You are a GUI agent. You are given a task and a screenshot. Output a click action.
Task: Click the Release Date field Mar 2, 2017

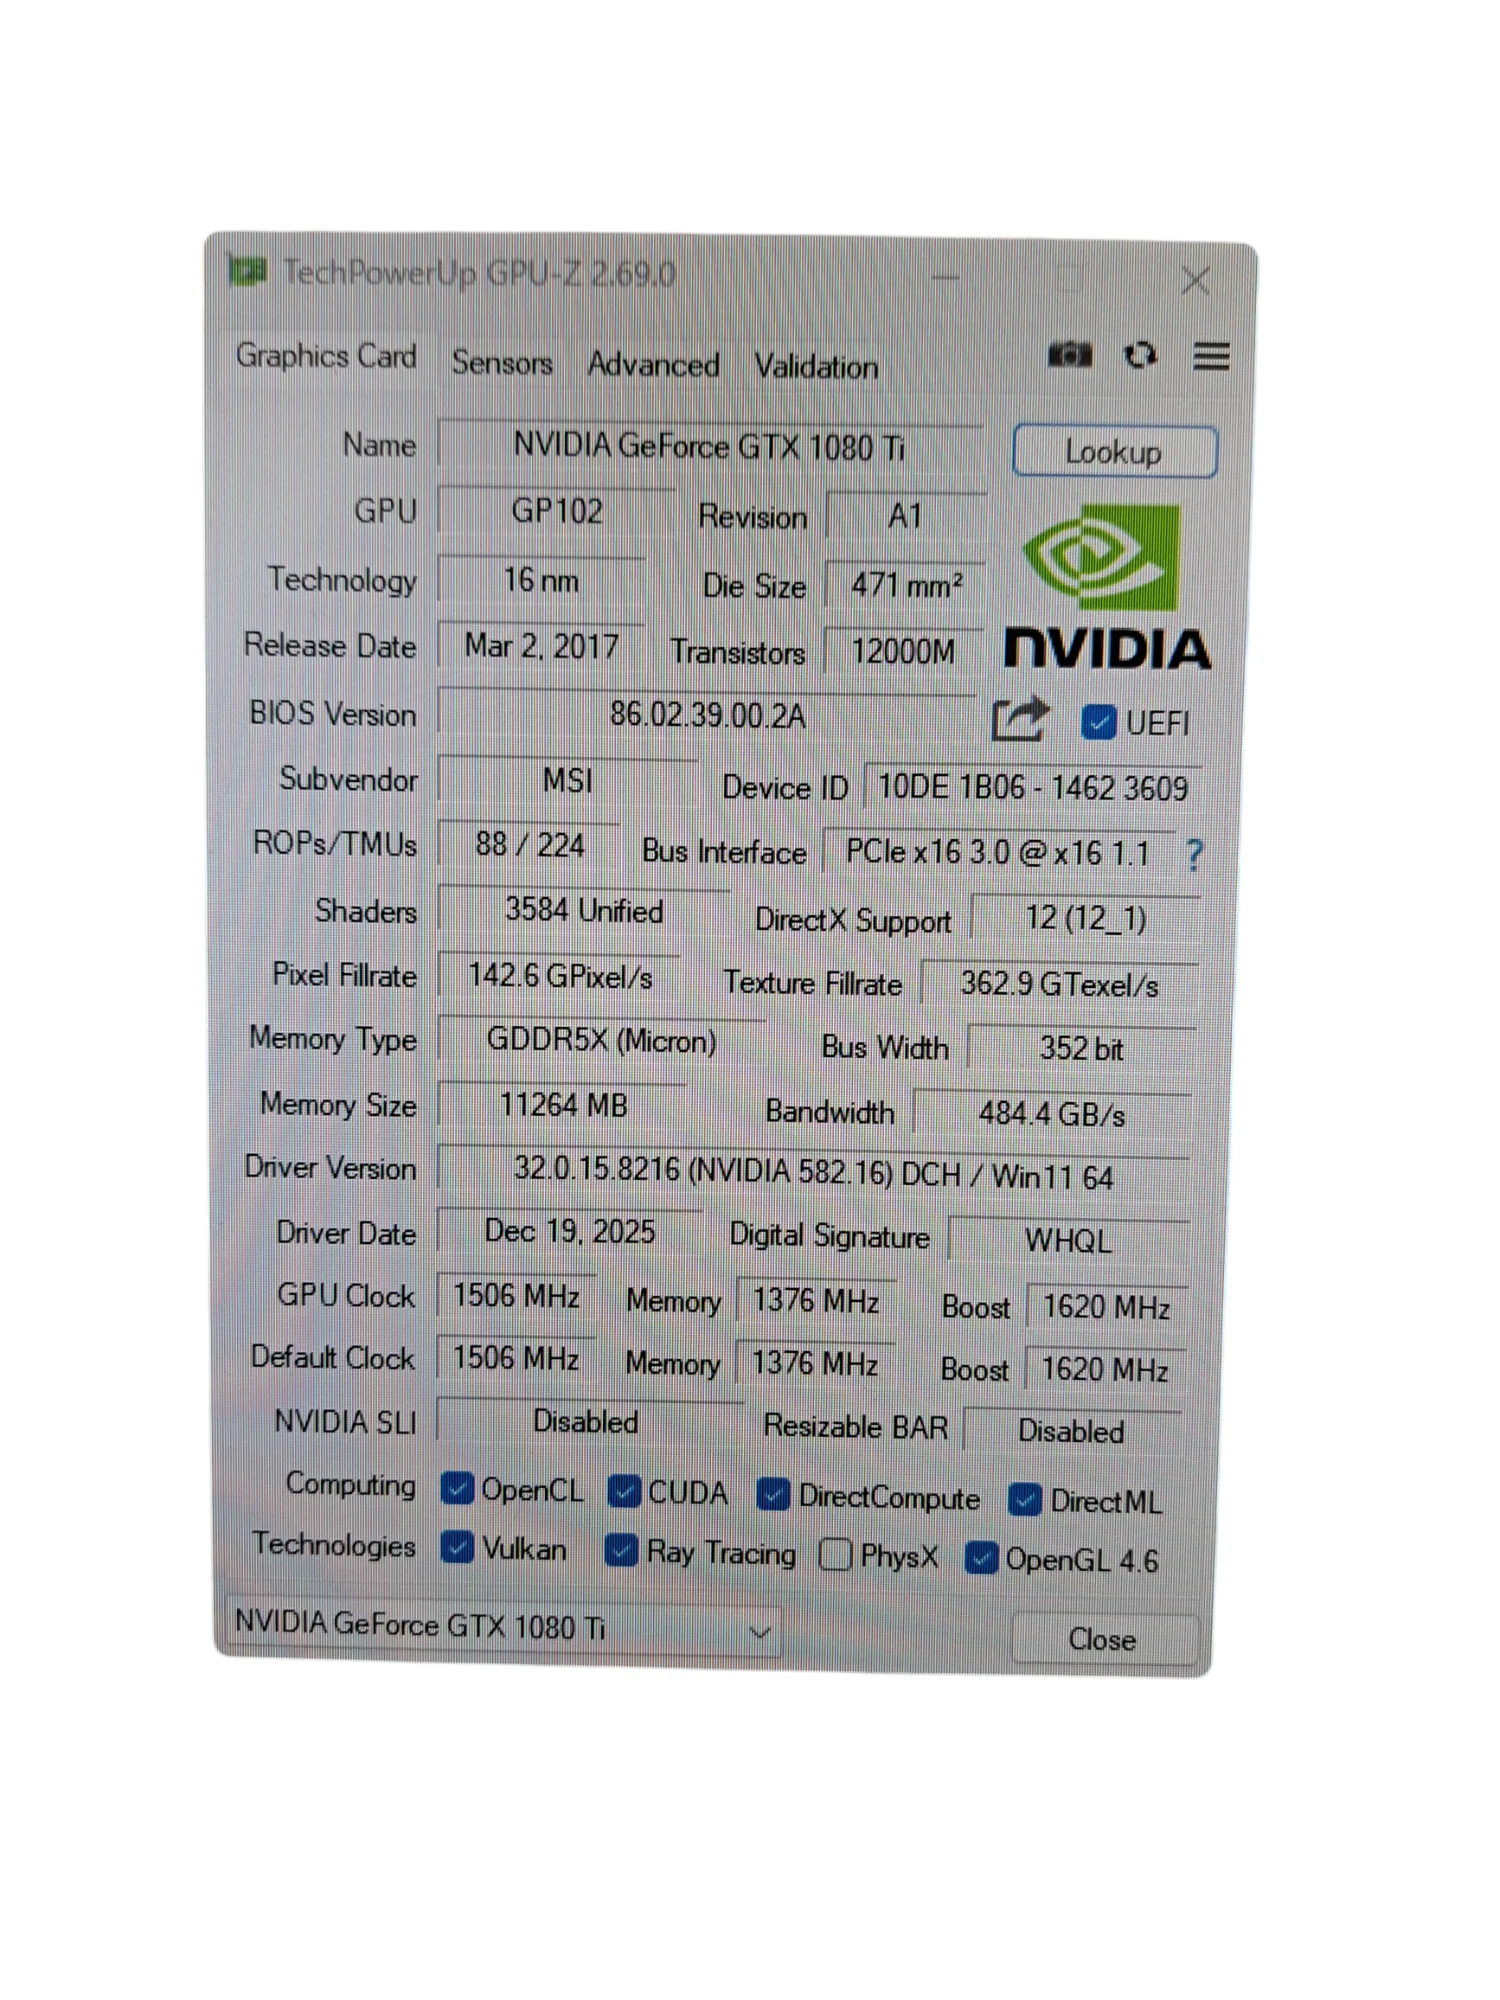[x=541, y=646]
